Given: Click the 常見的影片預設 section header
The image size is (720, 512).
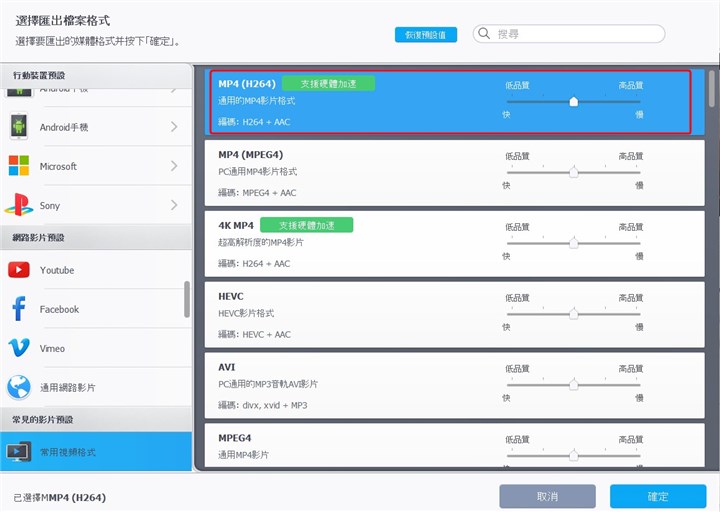Looking at the screenshot, I should [x=96, y=419].
